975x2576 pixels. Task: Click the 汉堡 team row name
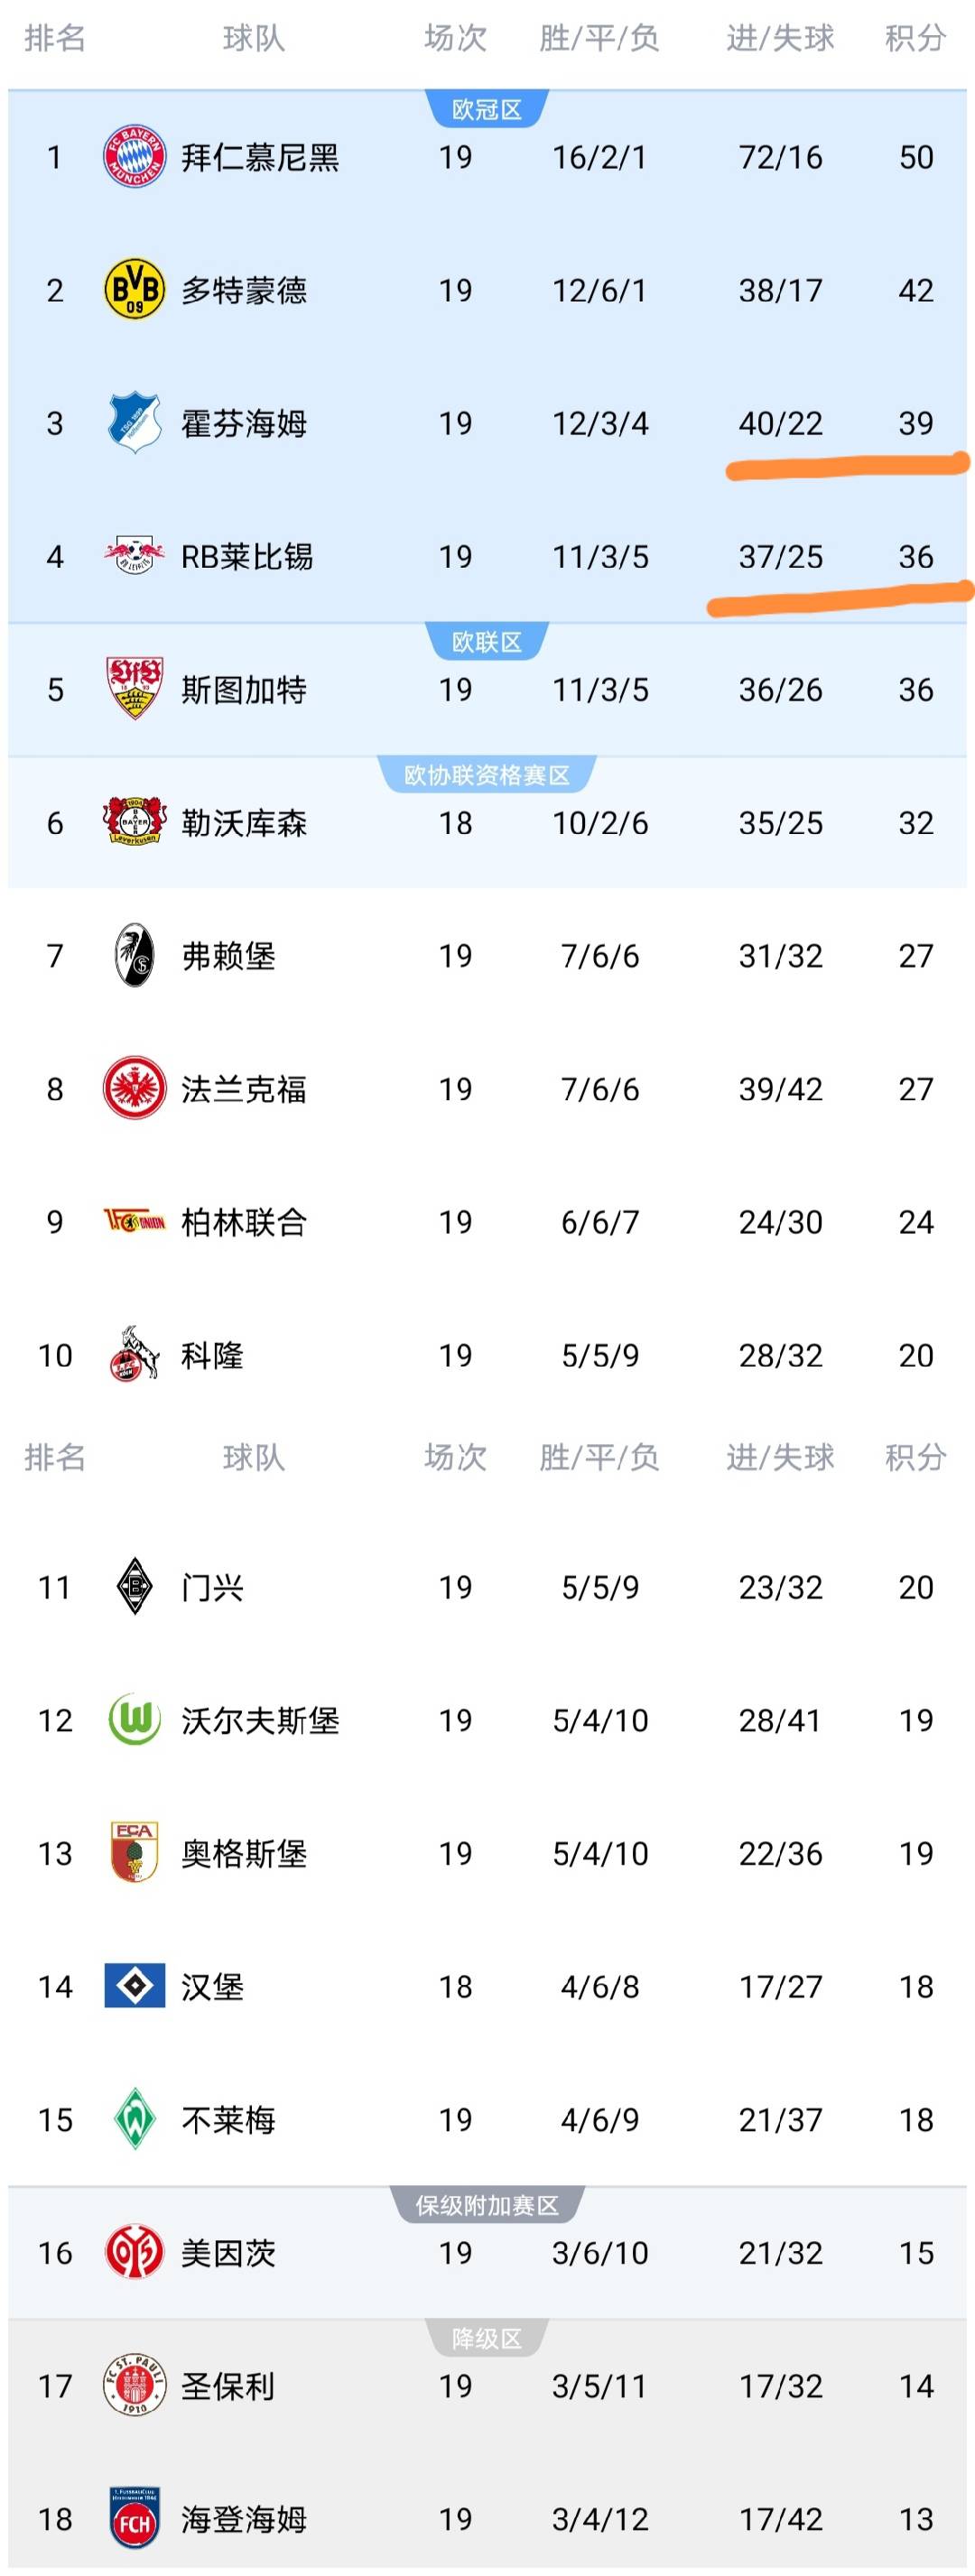tap(212, 1987)
